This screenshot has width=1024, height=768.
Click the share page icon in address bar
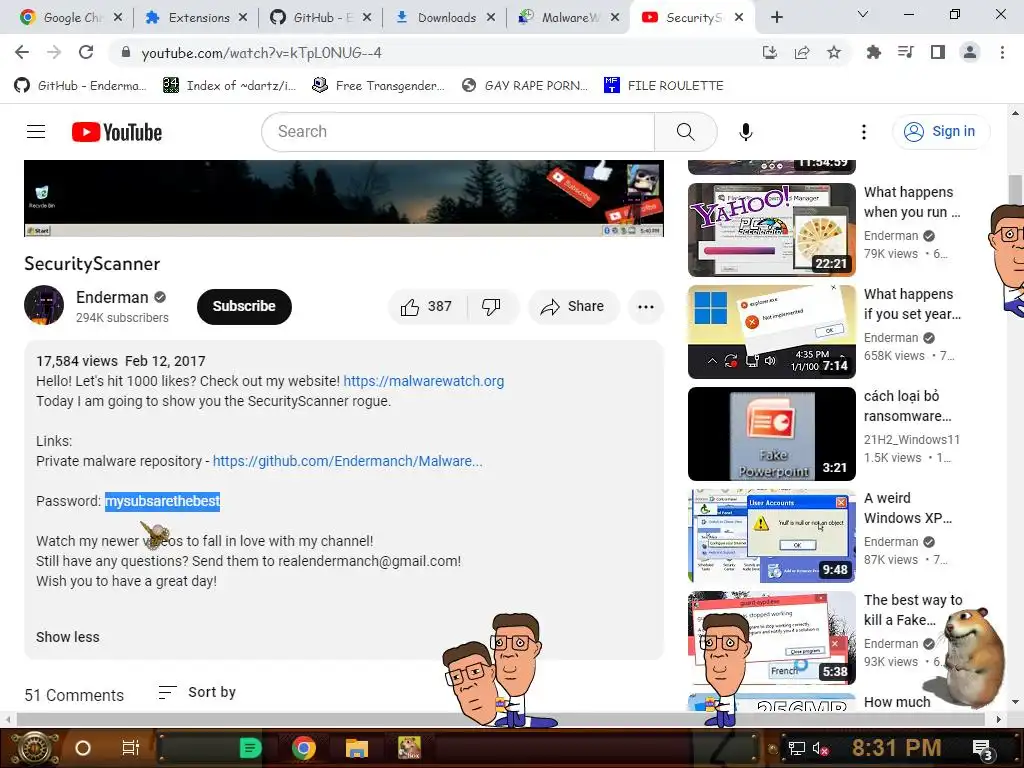click(x=802, y=52)
